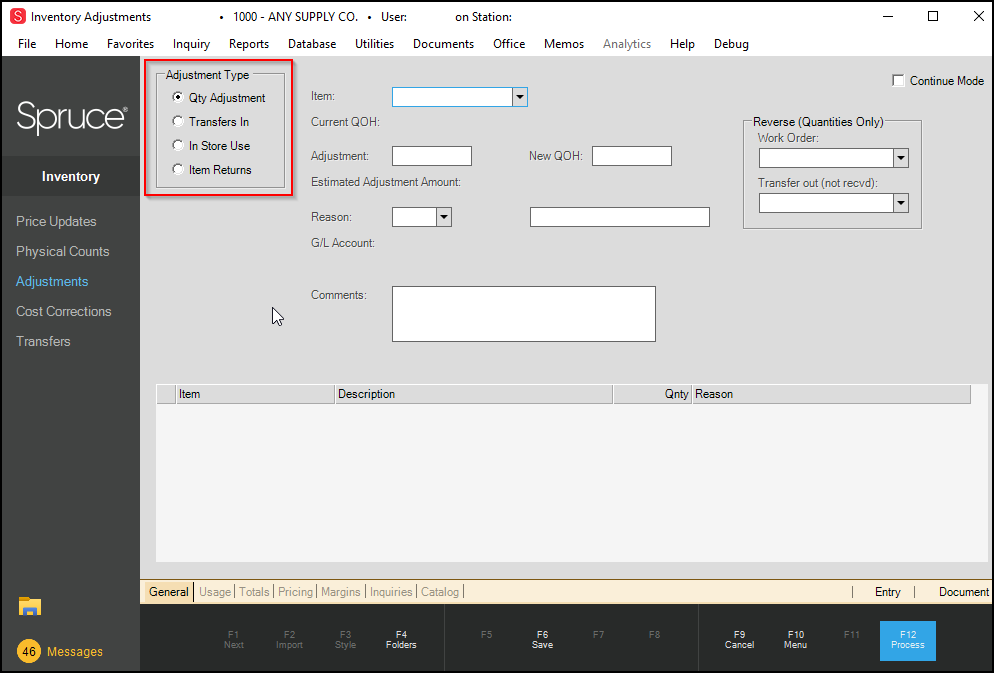Click the Reason column header

pos(831,394)
